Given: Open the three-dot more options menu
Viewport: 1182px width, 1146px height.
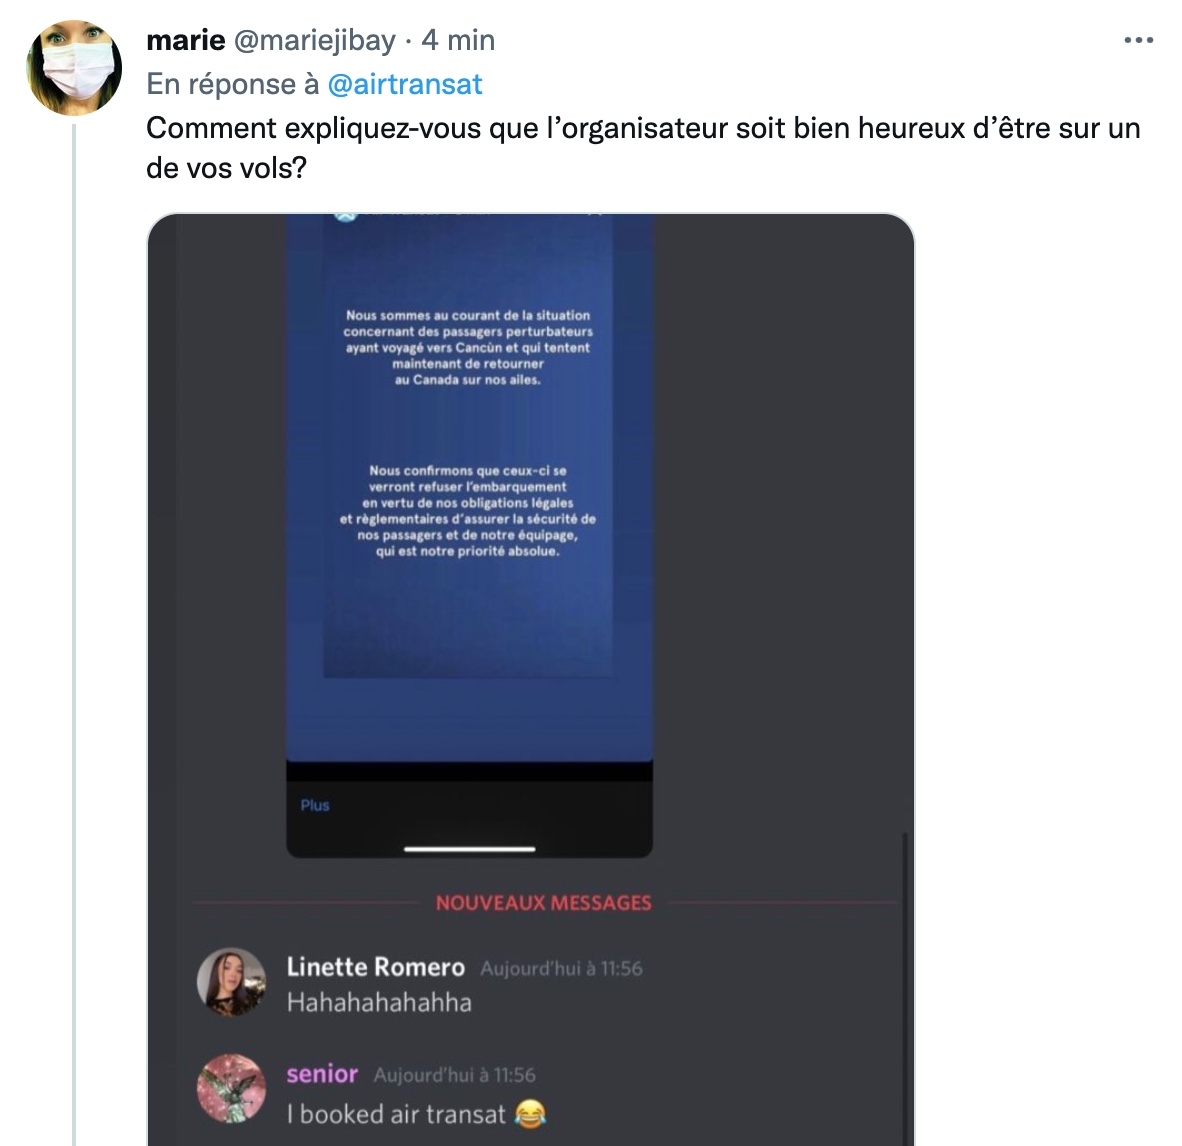Looking at the screenshot, I should coord(1138,41).
